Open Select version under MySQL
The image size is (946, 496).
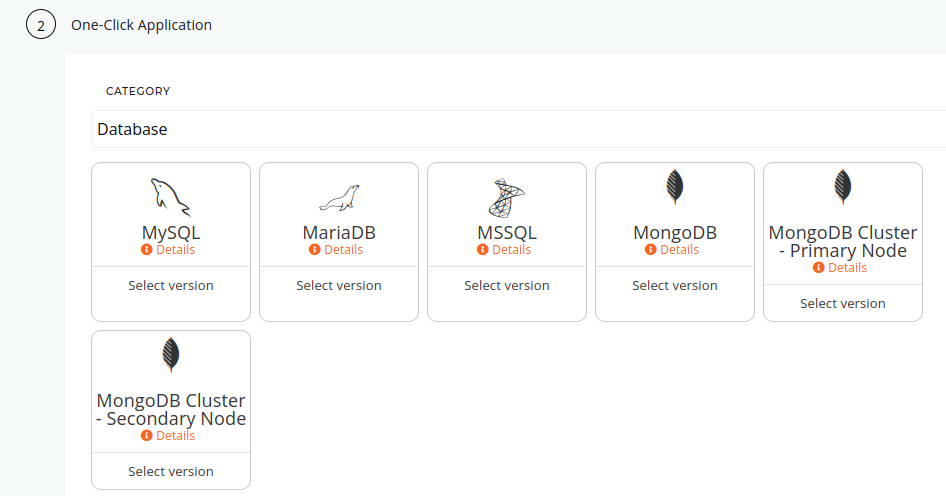pos(171,285)
